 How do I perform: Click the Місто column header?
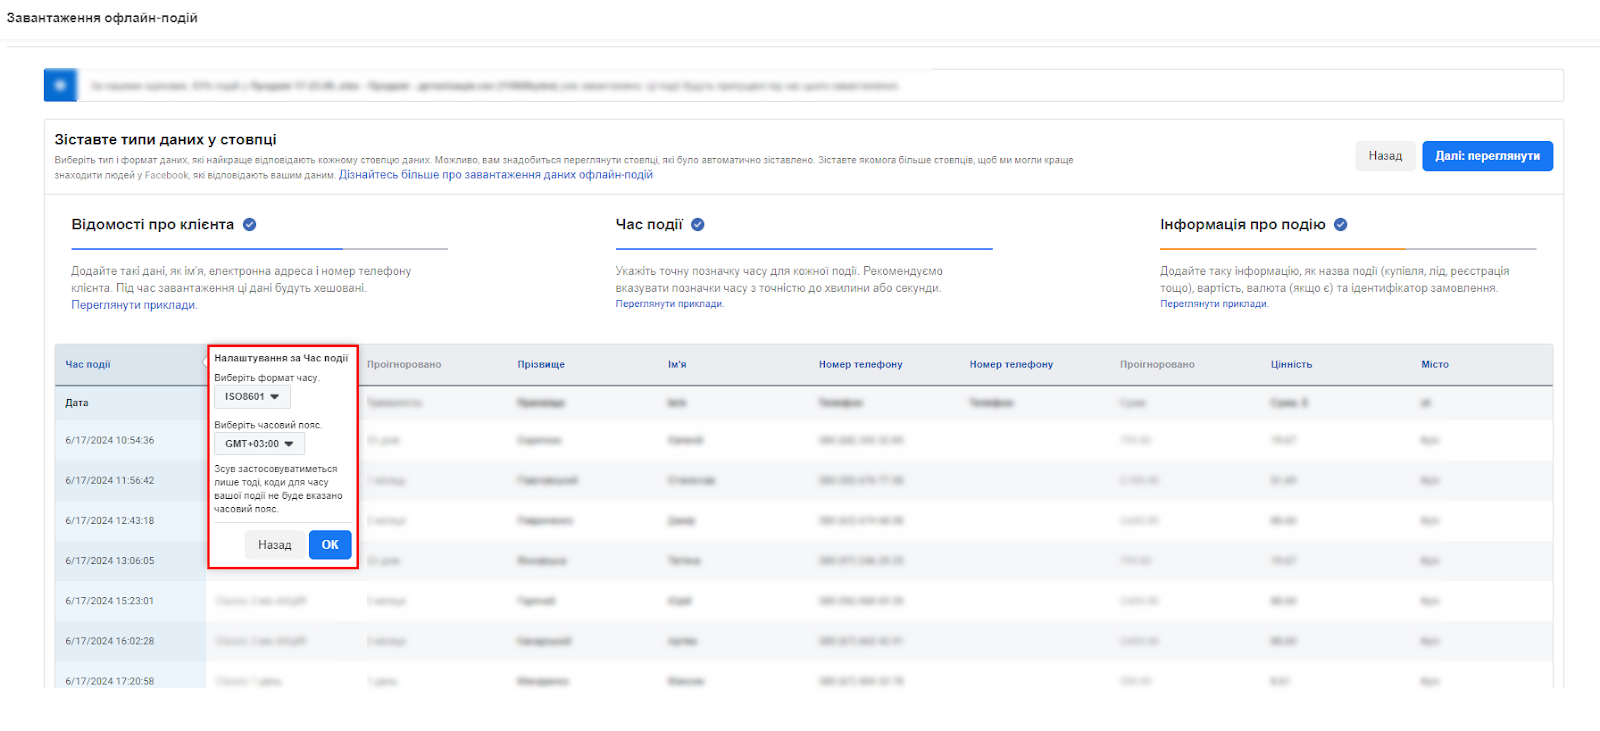(x=1435, y=365)
